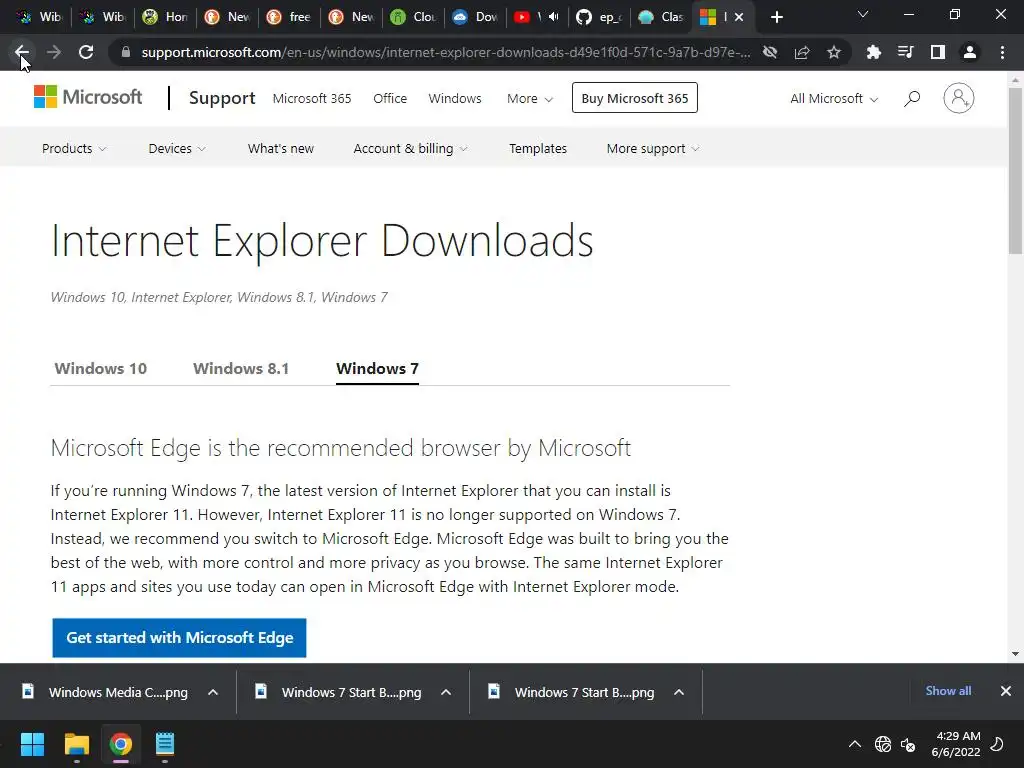Expand Account & billing menu
Screen dimensions: 1024x768
tap(410, 149)
